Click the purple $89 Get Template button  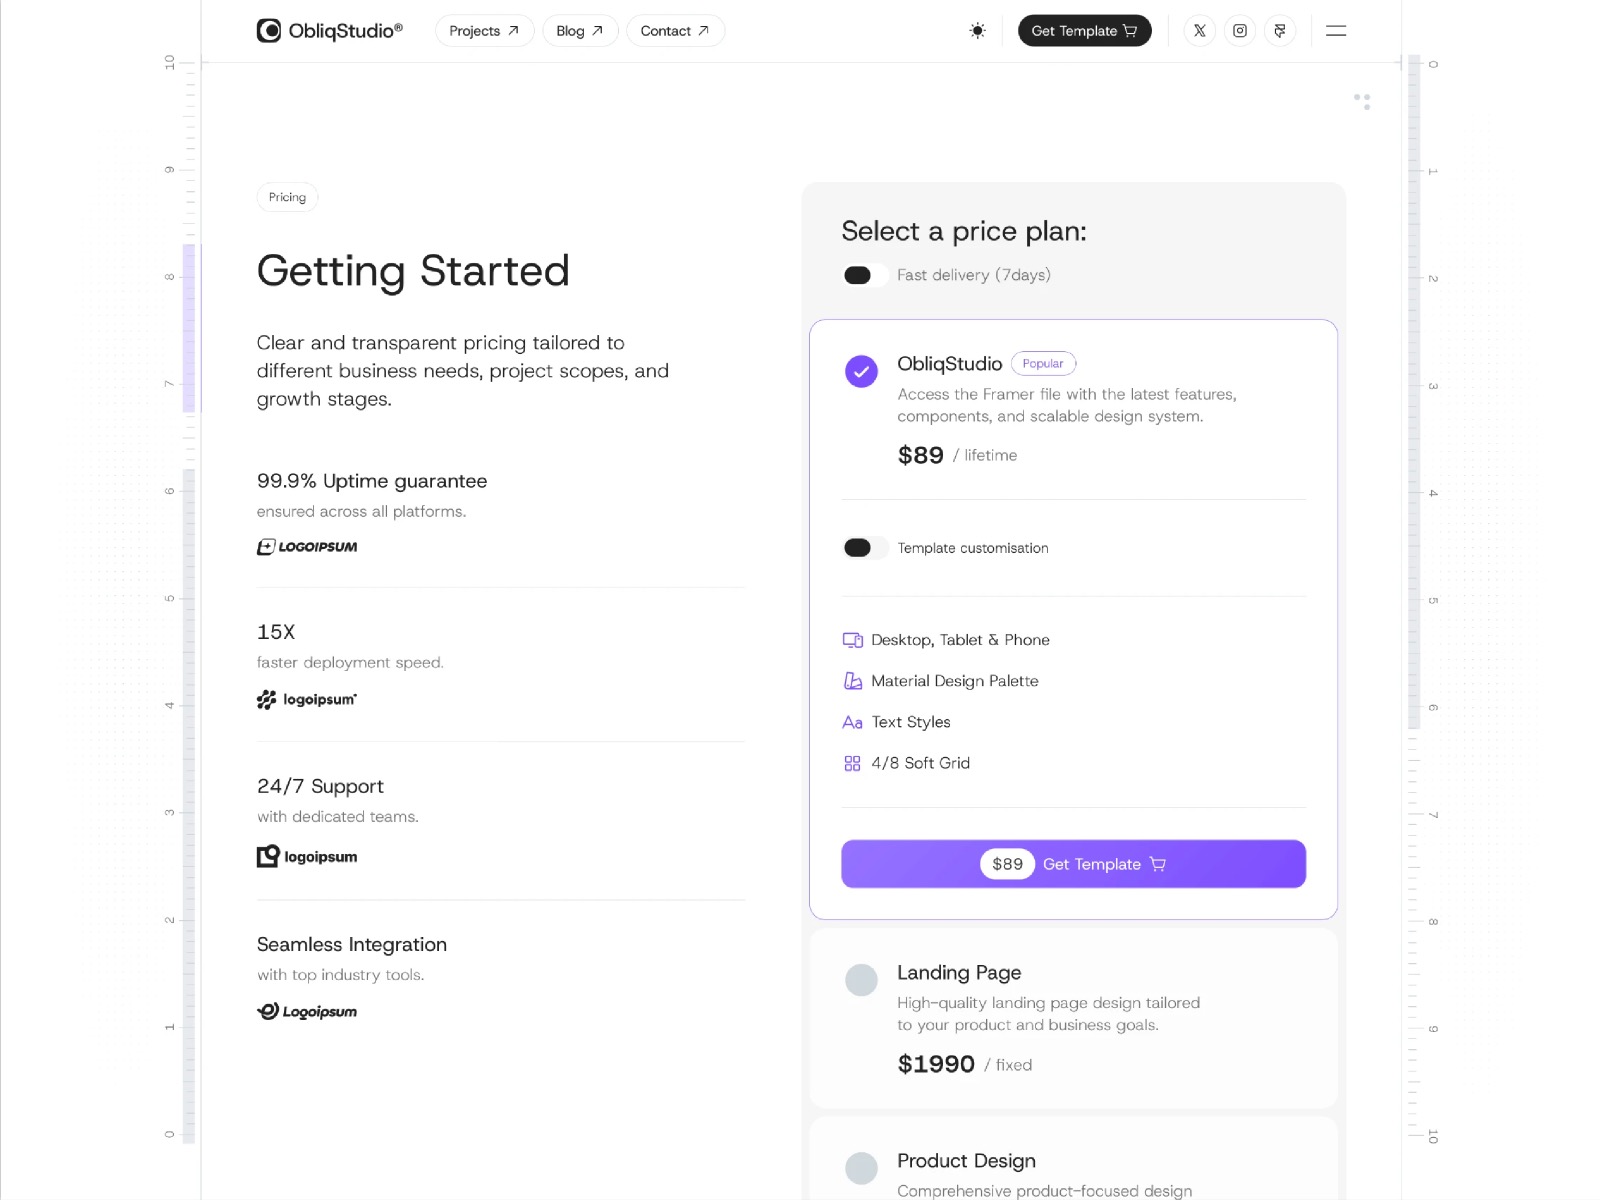coord(1073,864)
